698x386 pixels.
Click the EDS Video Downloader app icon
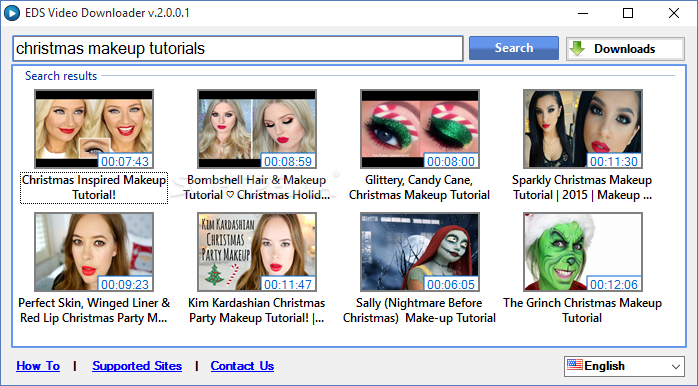point(12,13)
